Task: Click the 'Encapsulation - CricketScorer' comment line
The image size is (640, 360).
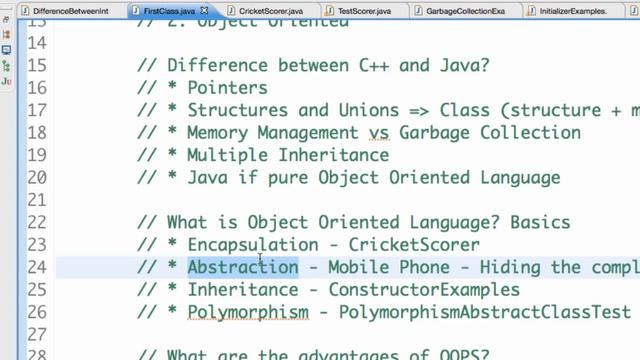Action: pyautogui.click(x=308, y=245)
